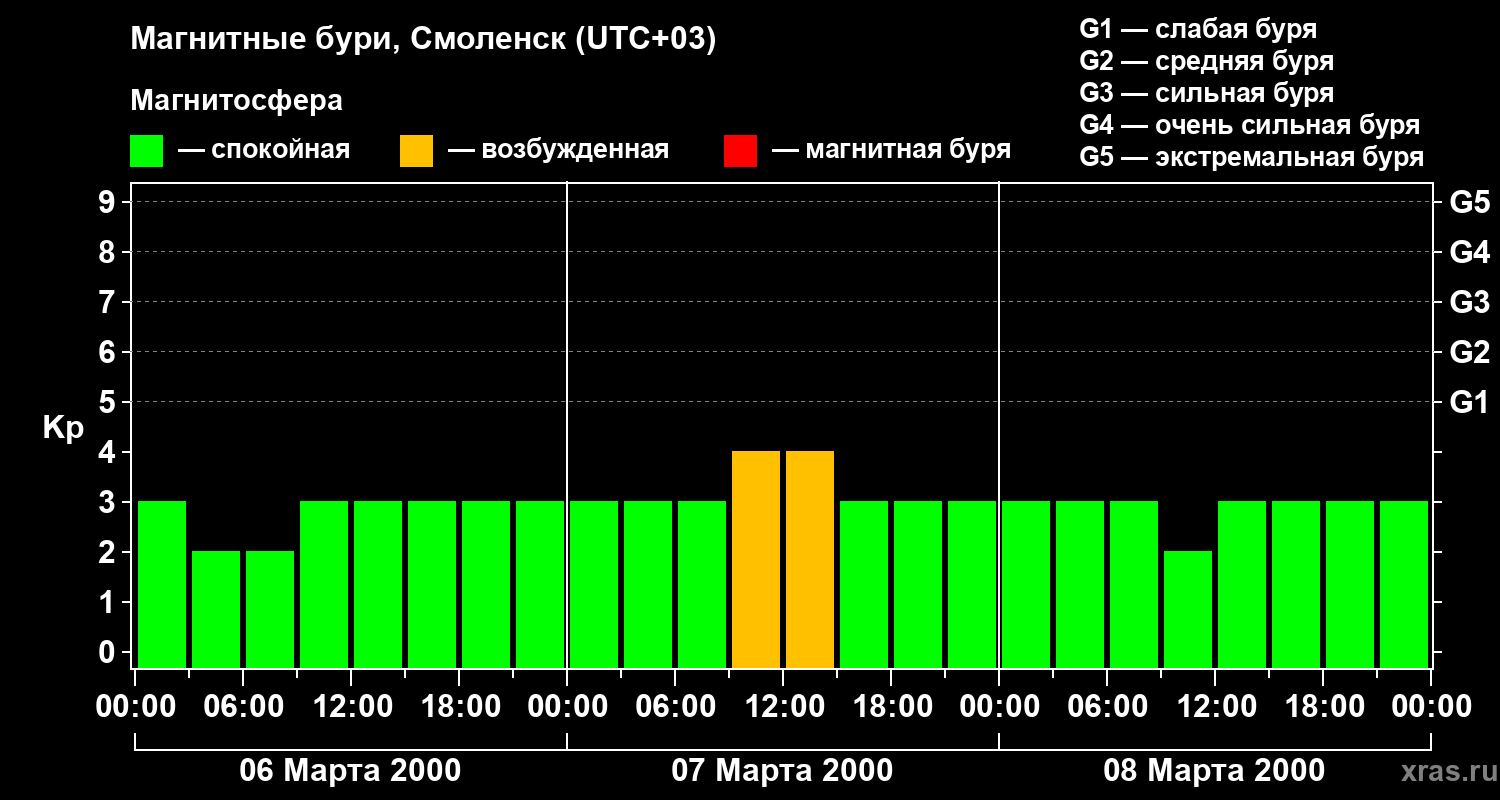Click the red магнитная буря legend swatch
1500x800 pixels.
point(740,151)
